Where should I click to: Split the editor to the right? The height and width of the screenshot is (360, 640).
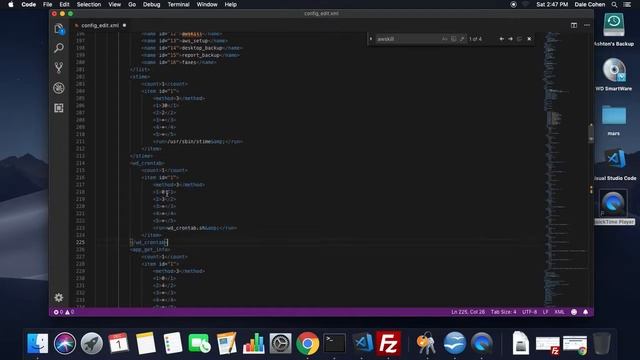(x=574, y=25)
